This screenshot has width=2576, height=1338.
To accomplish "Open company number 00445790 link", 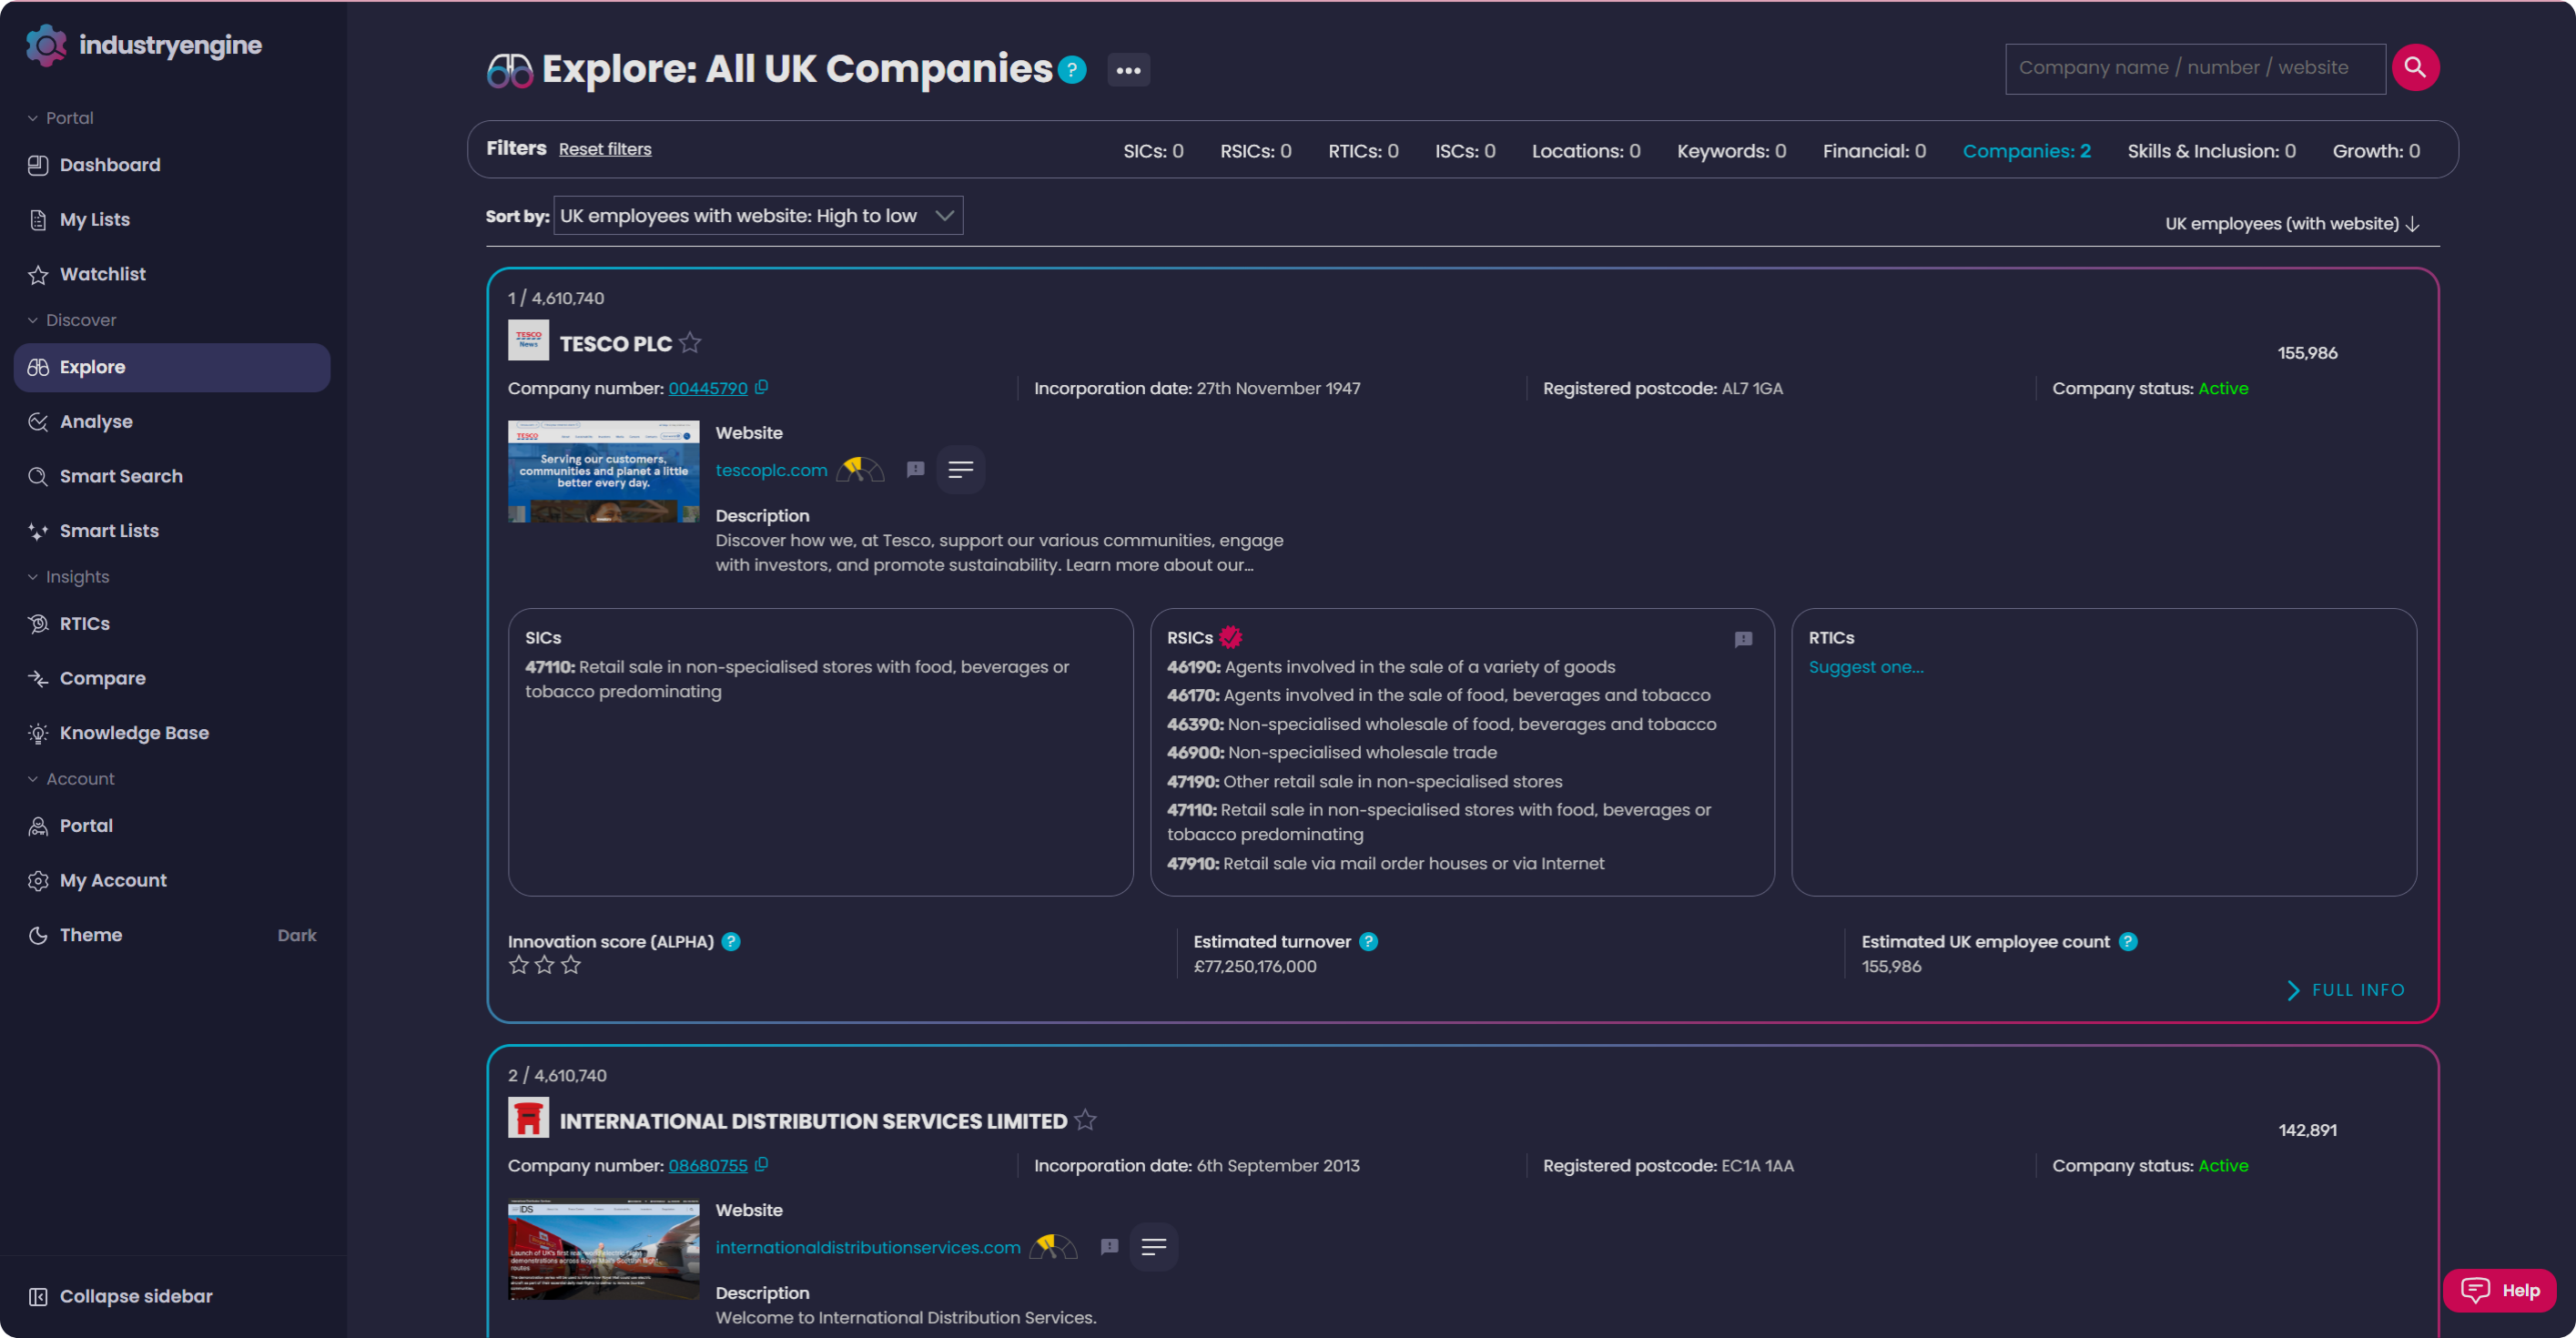I will 708,388.
